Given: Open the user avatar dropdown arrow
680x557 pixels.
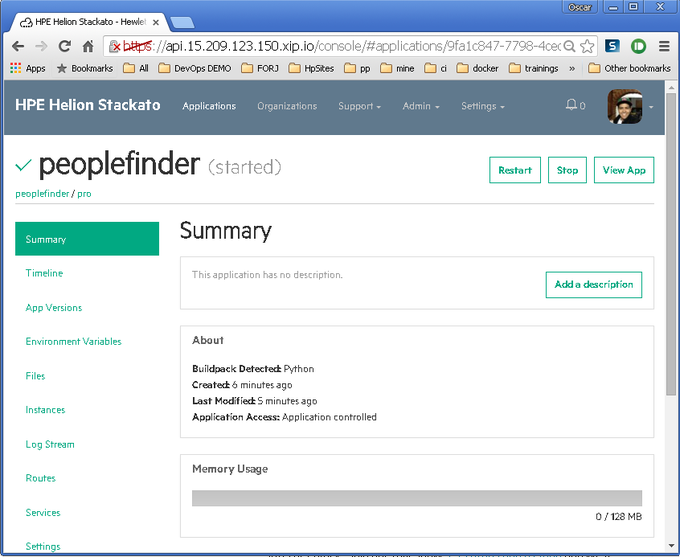Looking at the screenshot, I should coord(651,107).
